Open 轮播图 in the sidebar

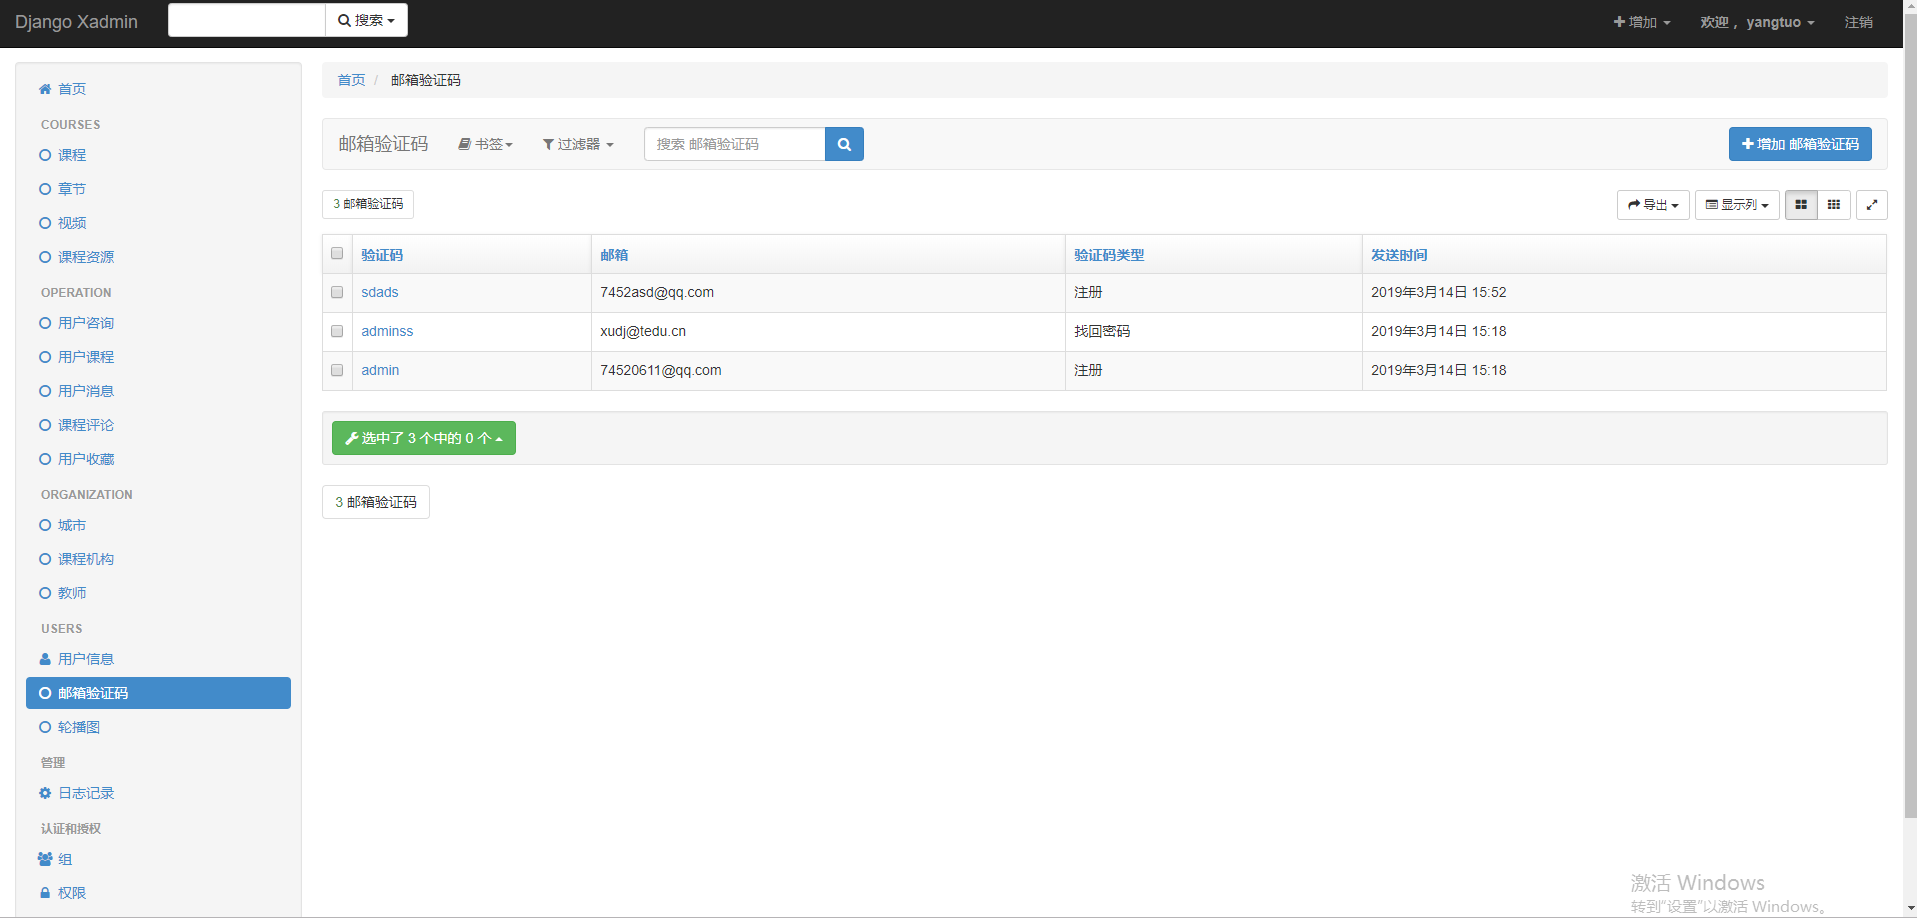click(x=79, y=727)
